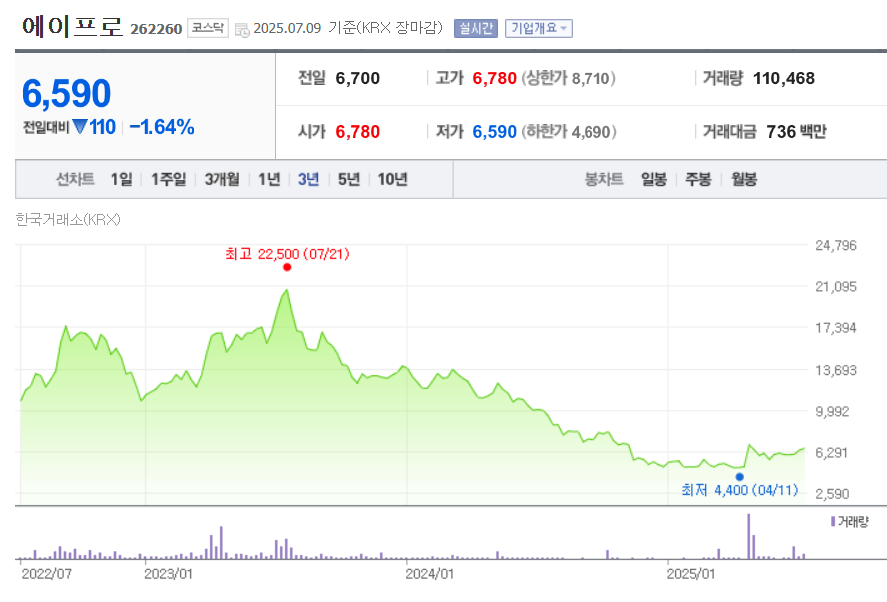
Task: Click the 2025/01 x-axis label
Action: [x=691, y=574]
